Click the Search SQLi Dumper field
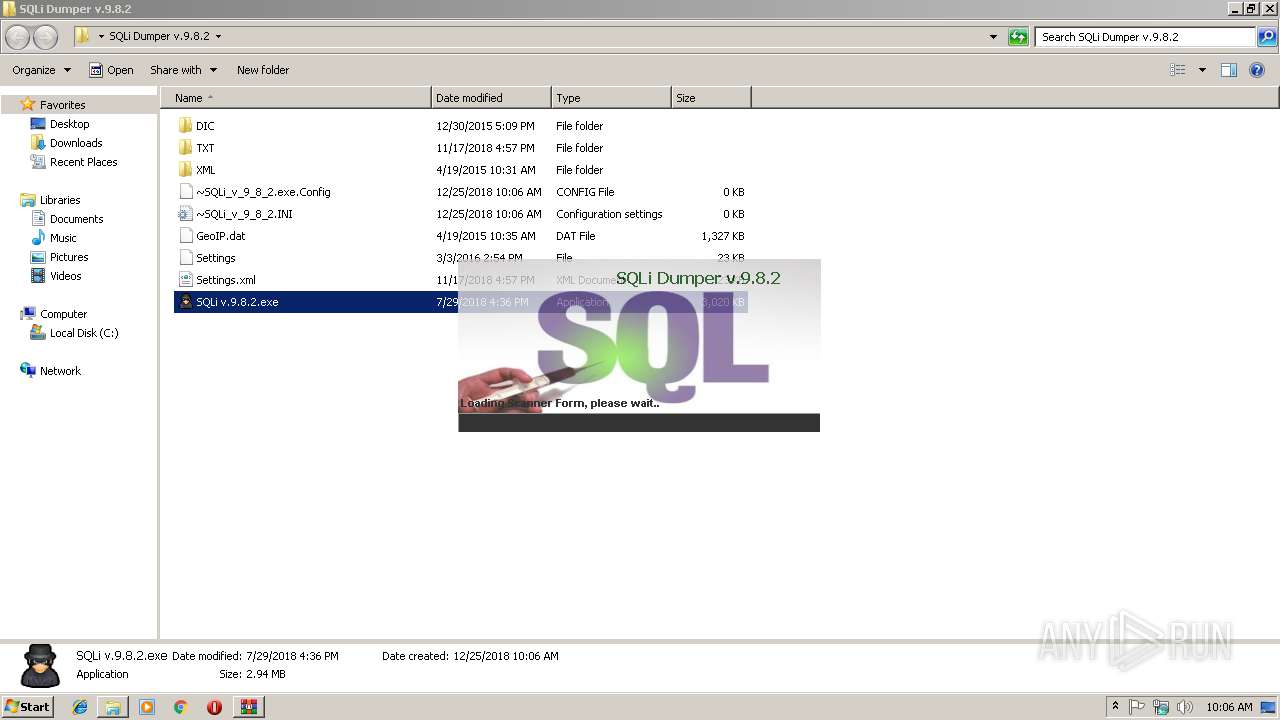 click(1146, 37)
